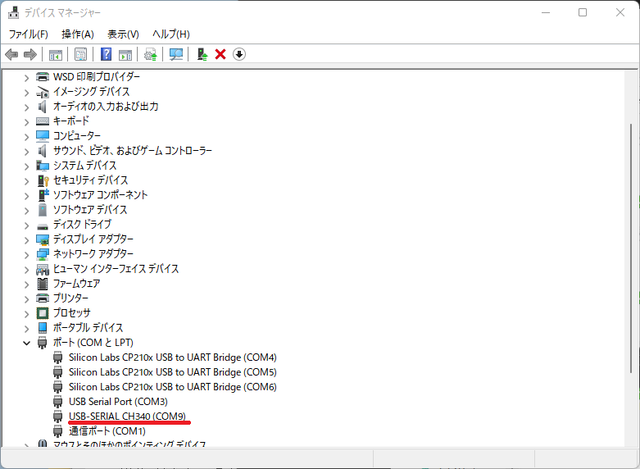Image resolution: width=640 pixels, height=469 pixels.
Task: Minimize the Device Manager window
Action: pyautogui.click(x=546, y=13)
